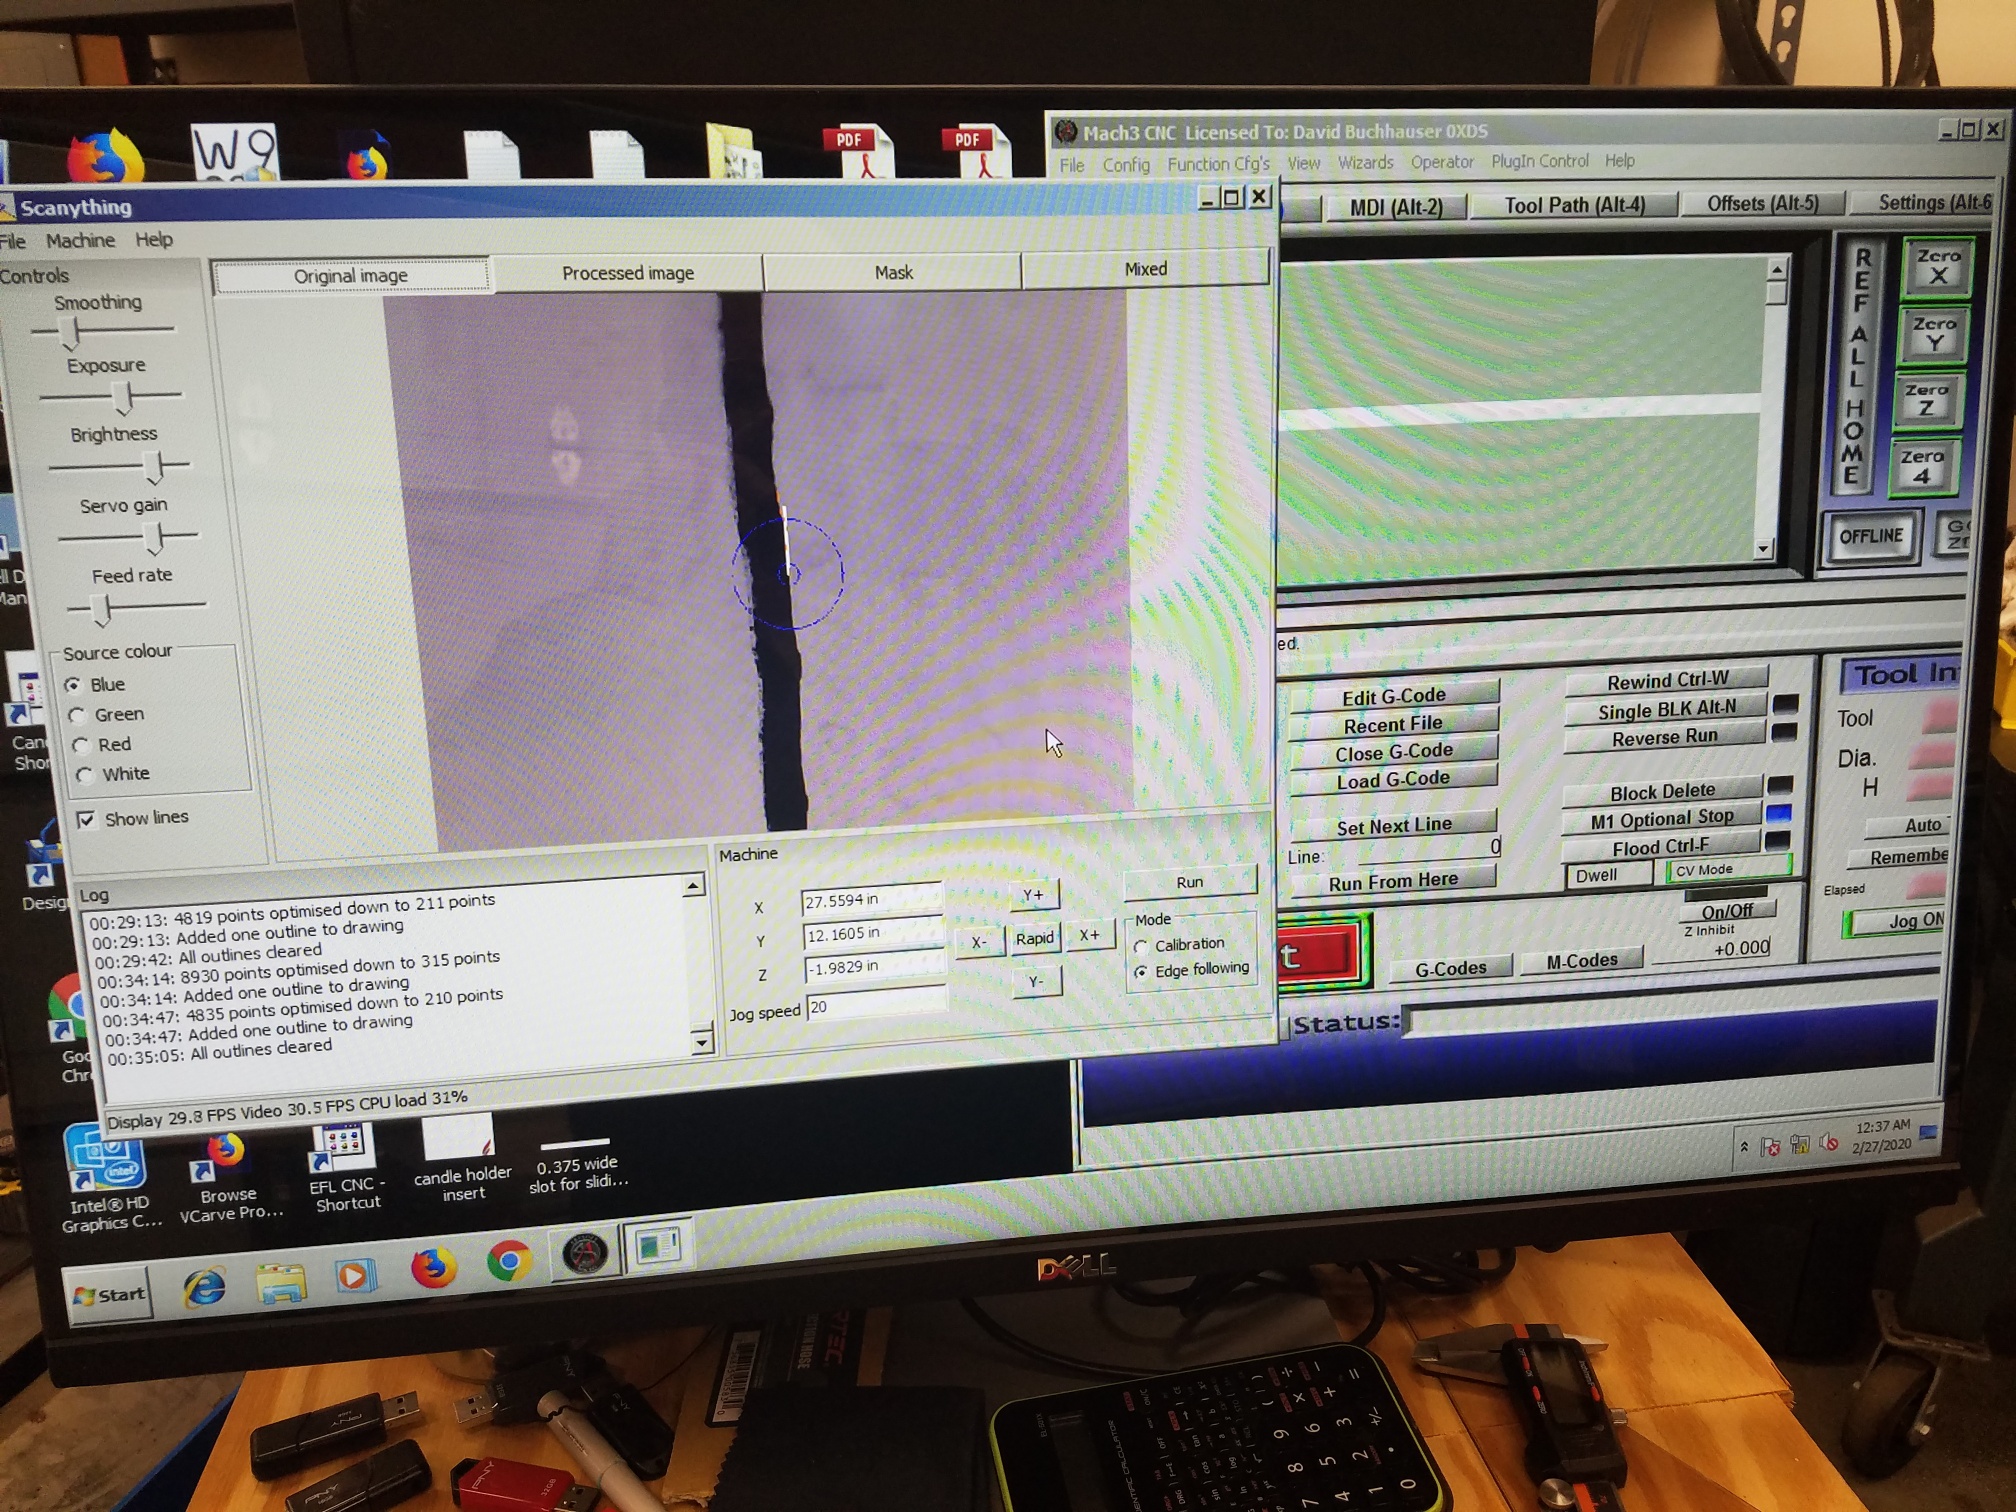Toggle the Show lines checkbox
This screenshot has width=2016, height=1512.
tap(86, 820)
